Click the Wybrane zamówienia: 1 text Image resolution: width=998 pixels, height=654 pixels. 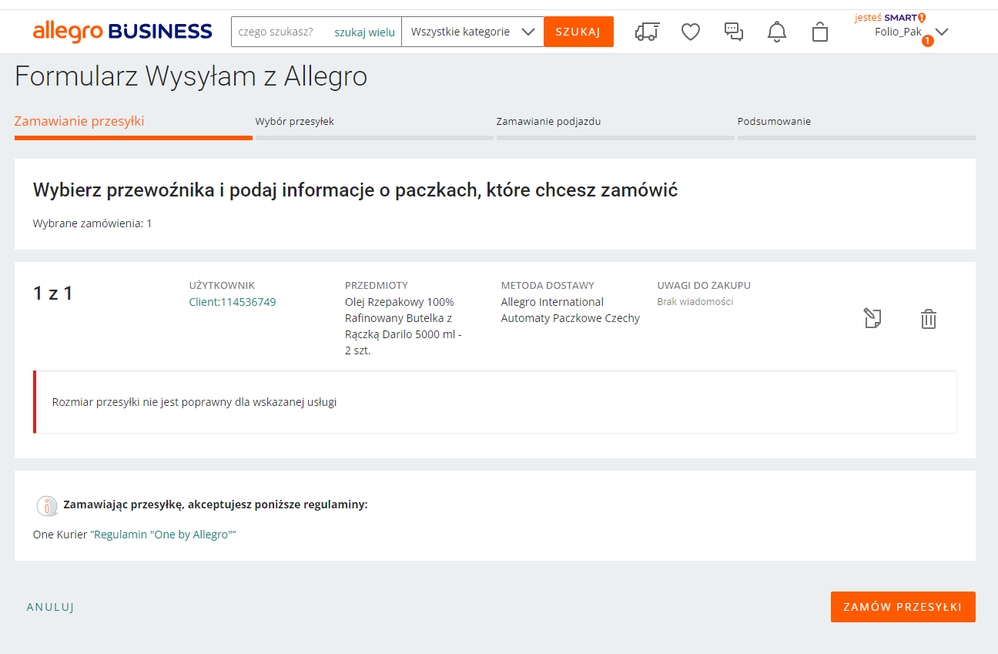92,223
